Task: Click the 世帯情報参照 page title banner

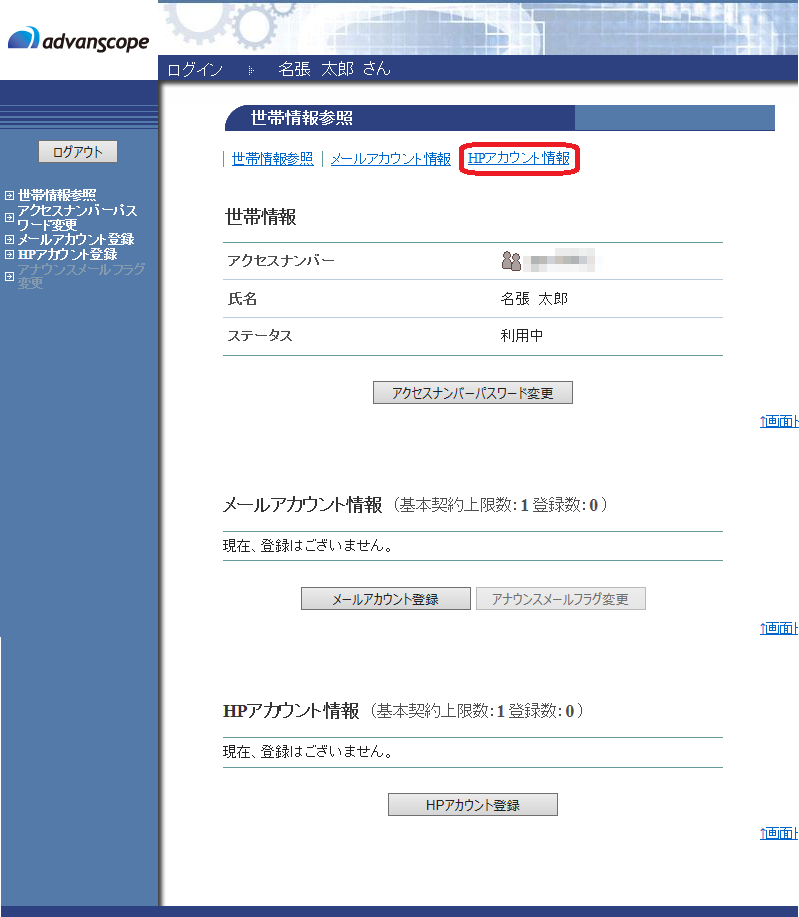Action: pos(500,118)
